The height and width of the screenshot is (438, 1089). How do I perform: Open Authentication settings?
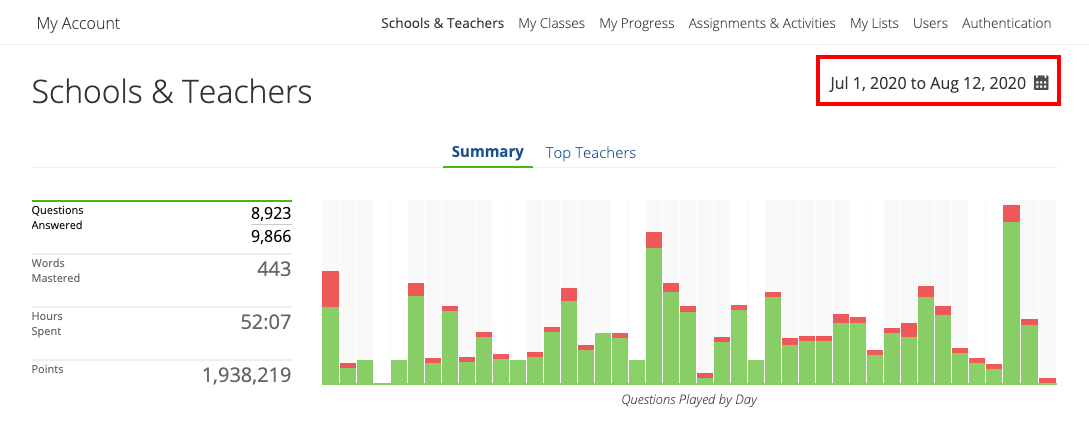click(x=1006, y=23)
